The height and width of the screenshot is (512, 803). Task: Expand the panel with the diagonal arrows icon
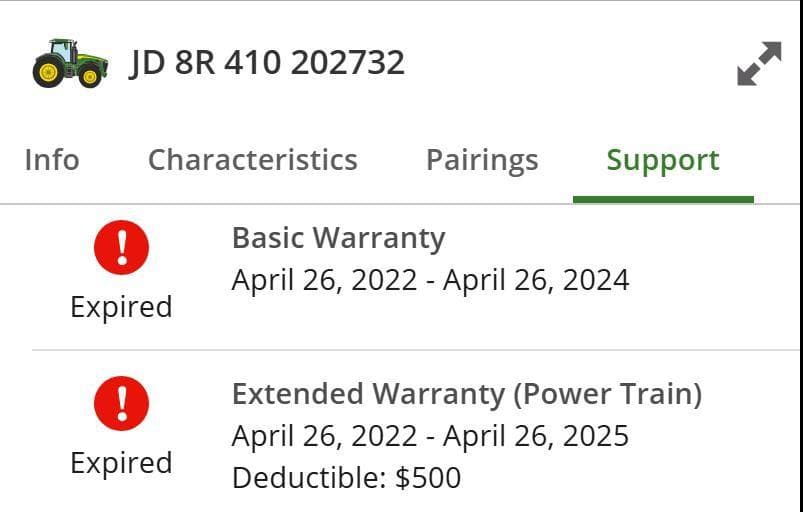pos(759,63)
